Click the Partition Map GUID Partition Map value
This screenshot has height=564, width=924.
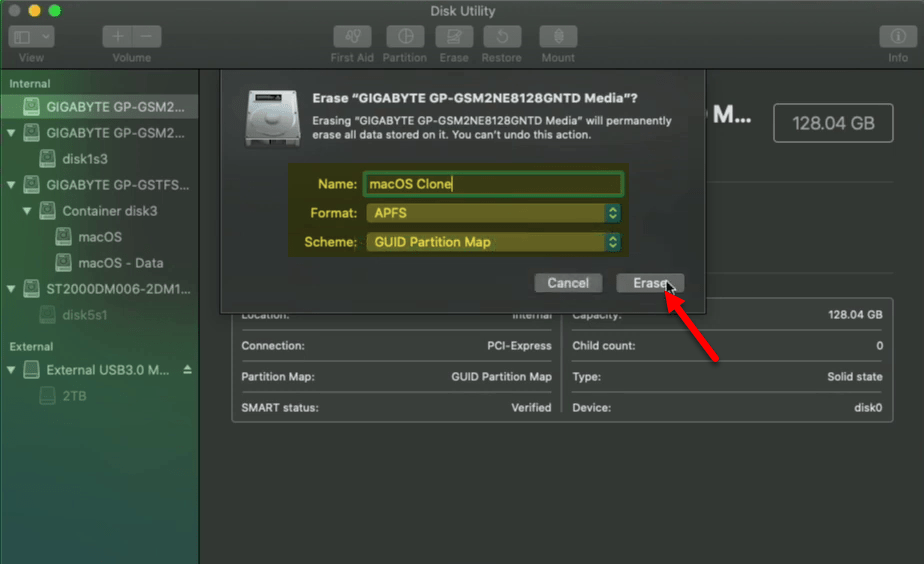pyautogui.click(x=501, y=377)
